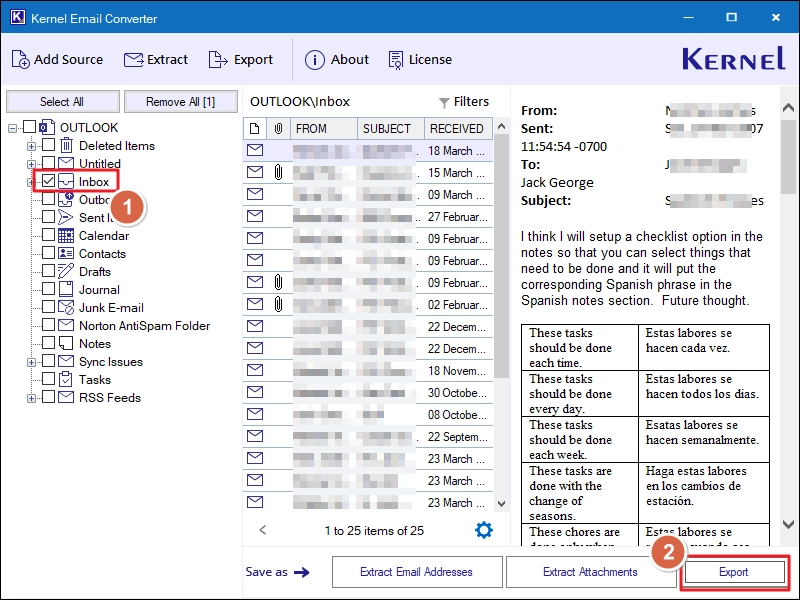Screen dimensions: 800x600
Task: Click the Export document icon in toolbar
Action: (218, 60)
